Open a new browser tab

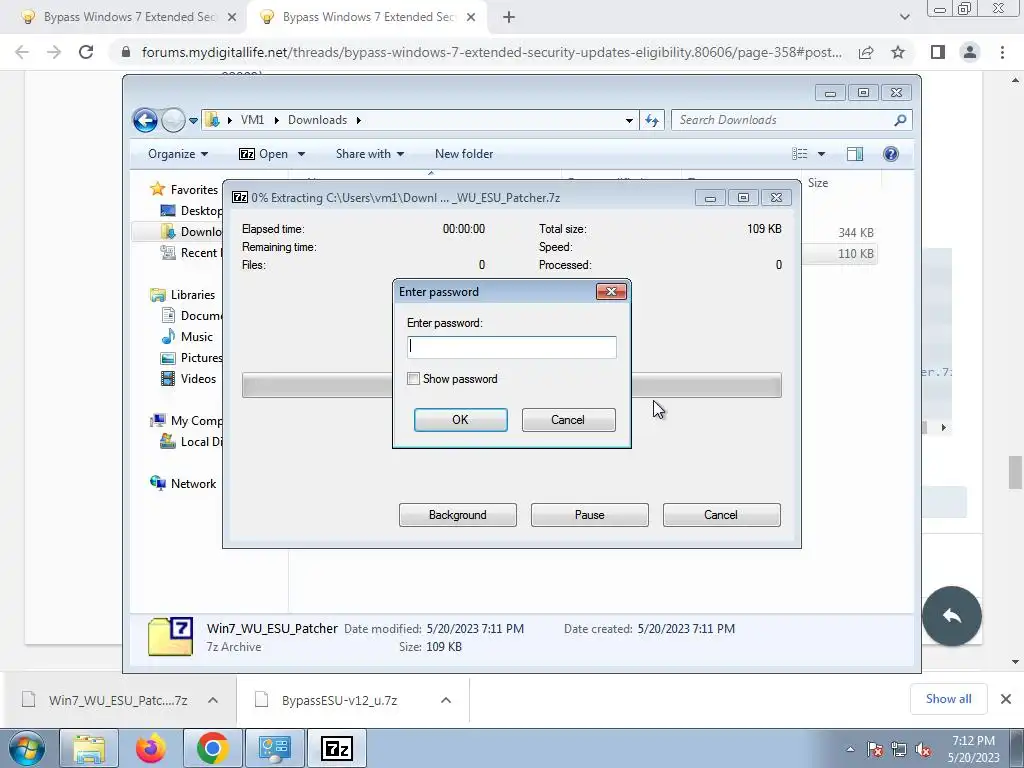[x=509, y=18]
